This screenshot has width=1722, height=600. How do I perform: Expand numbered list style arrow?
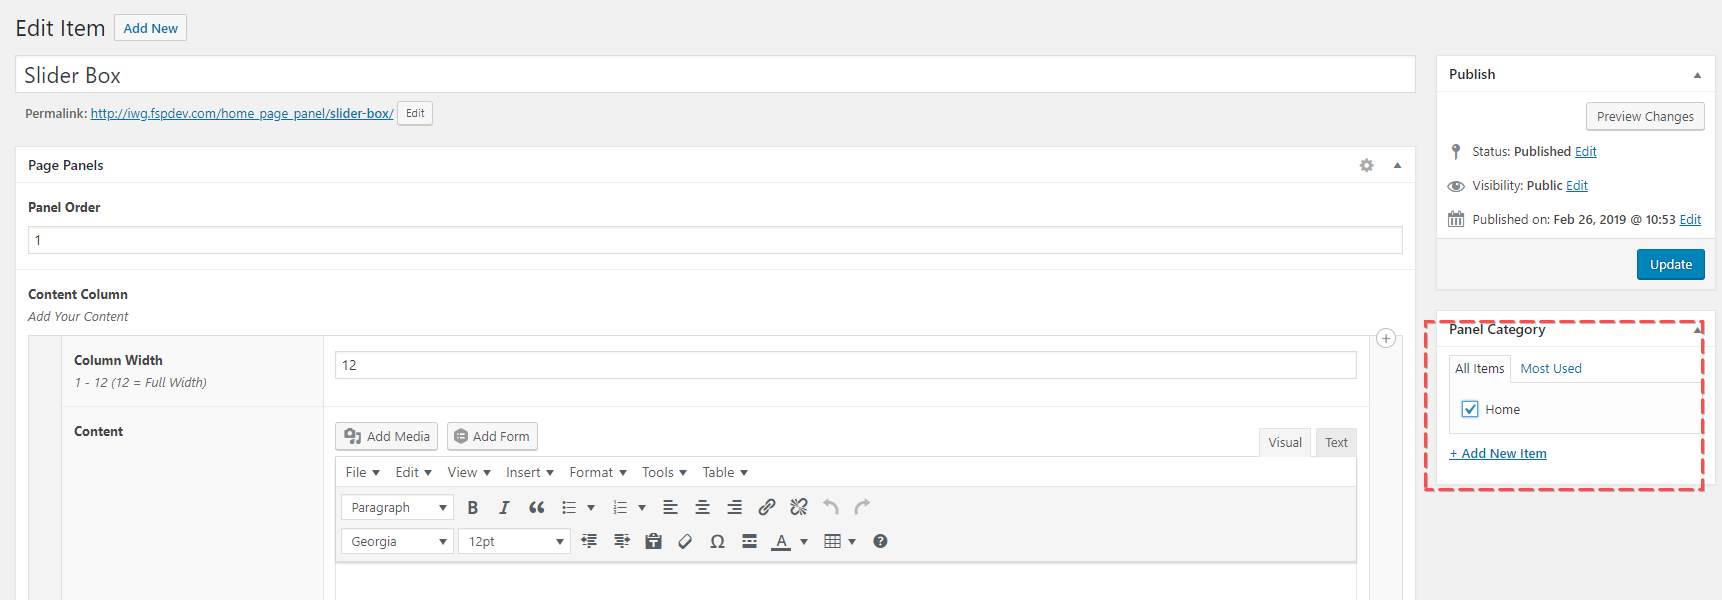(x=642, y=507)
